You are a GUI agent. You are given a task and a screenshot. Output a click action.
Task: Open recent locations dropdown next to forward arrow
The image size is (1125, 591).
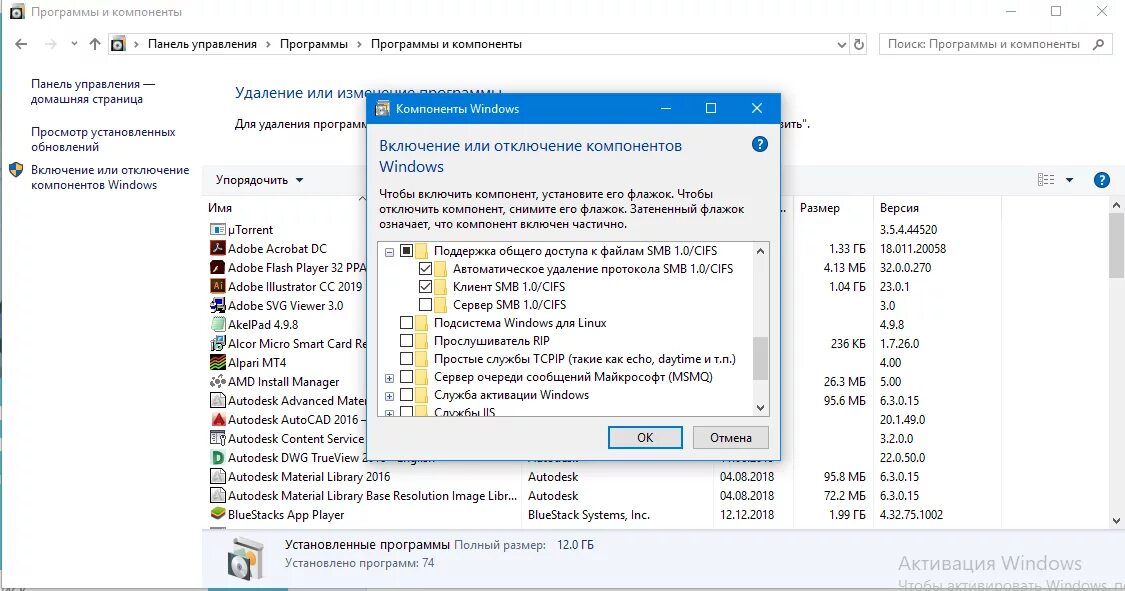pyautogui.click(x=74, y=44)
